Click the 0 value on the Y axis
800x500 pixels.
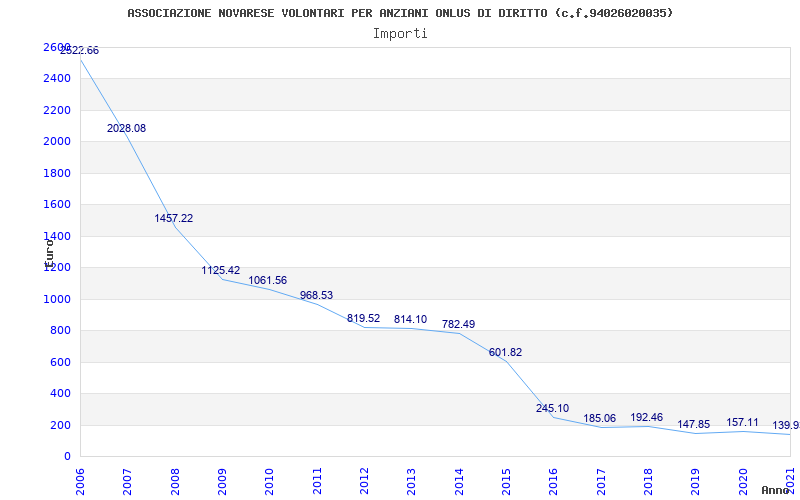[x=67, y=457]
